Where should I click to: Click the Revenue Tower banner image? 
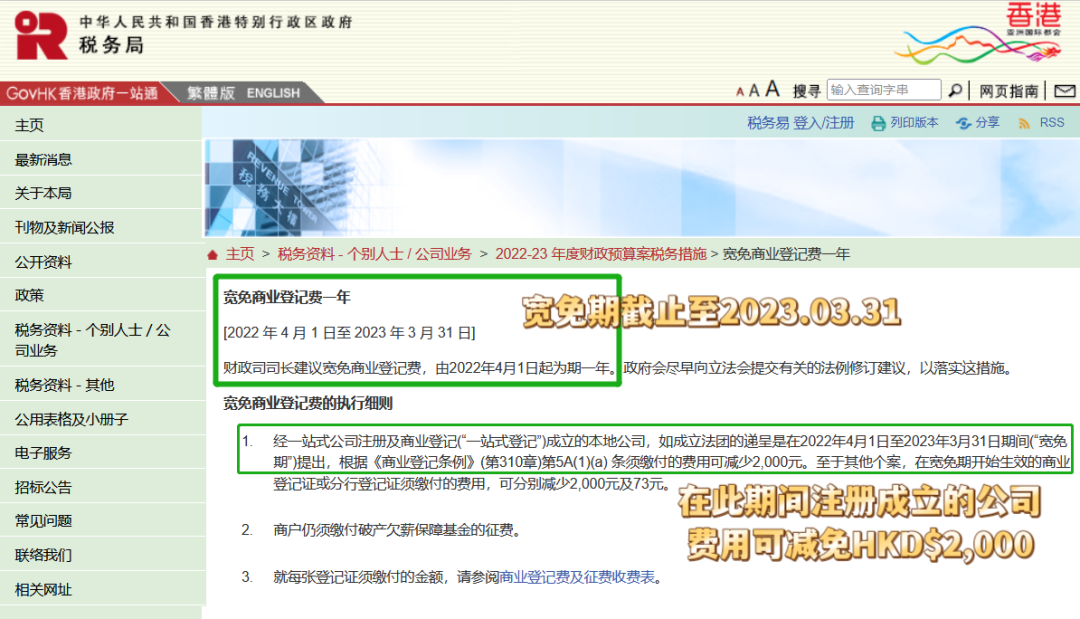click(641, 188)
